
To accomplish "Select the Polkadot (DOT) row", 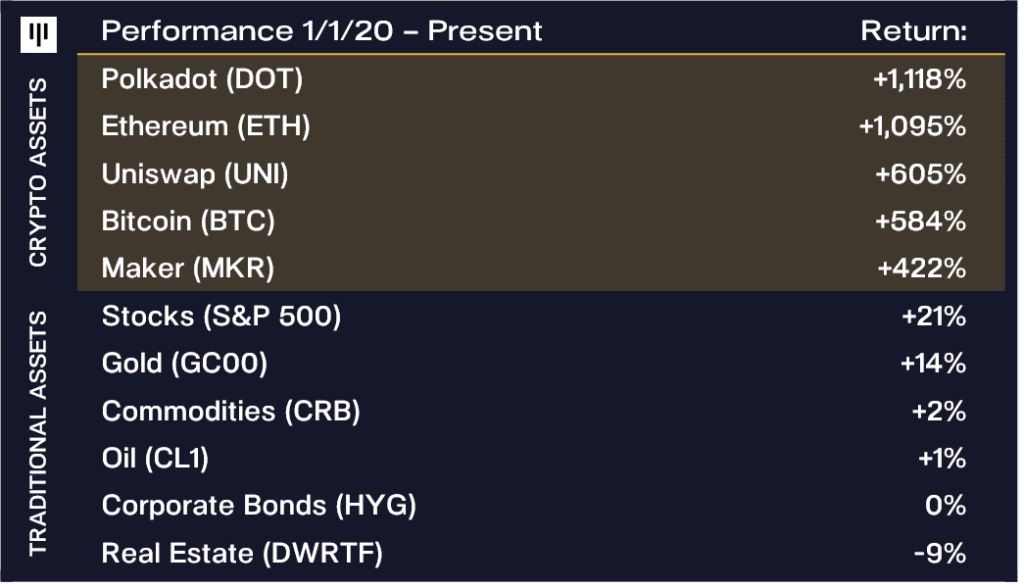I will [202, 79].
